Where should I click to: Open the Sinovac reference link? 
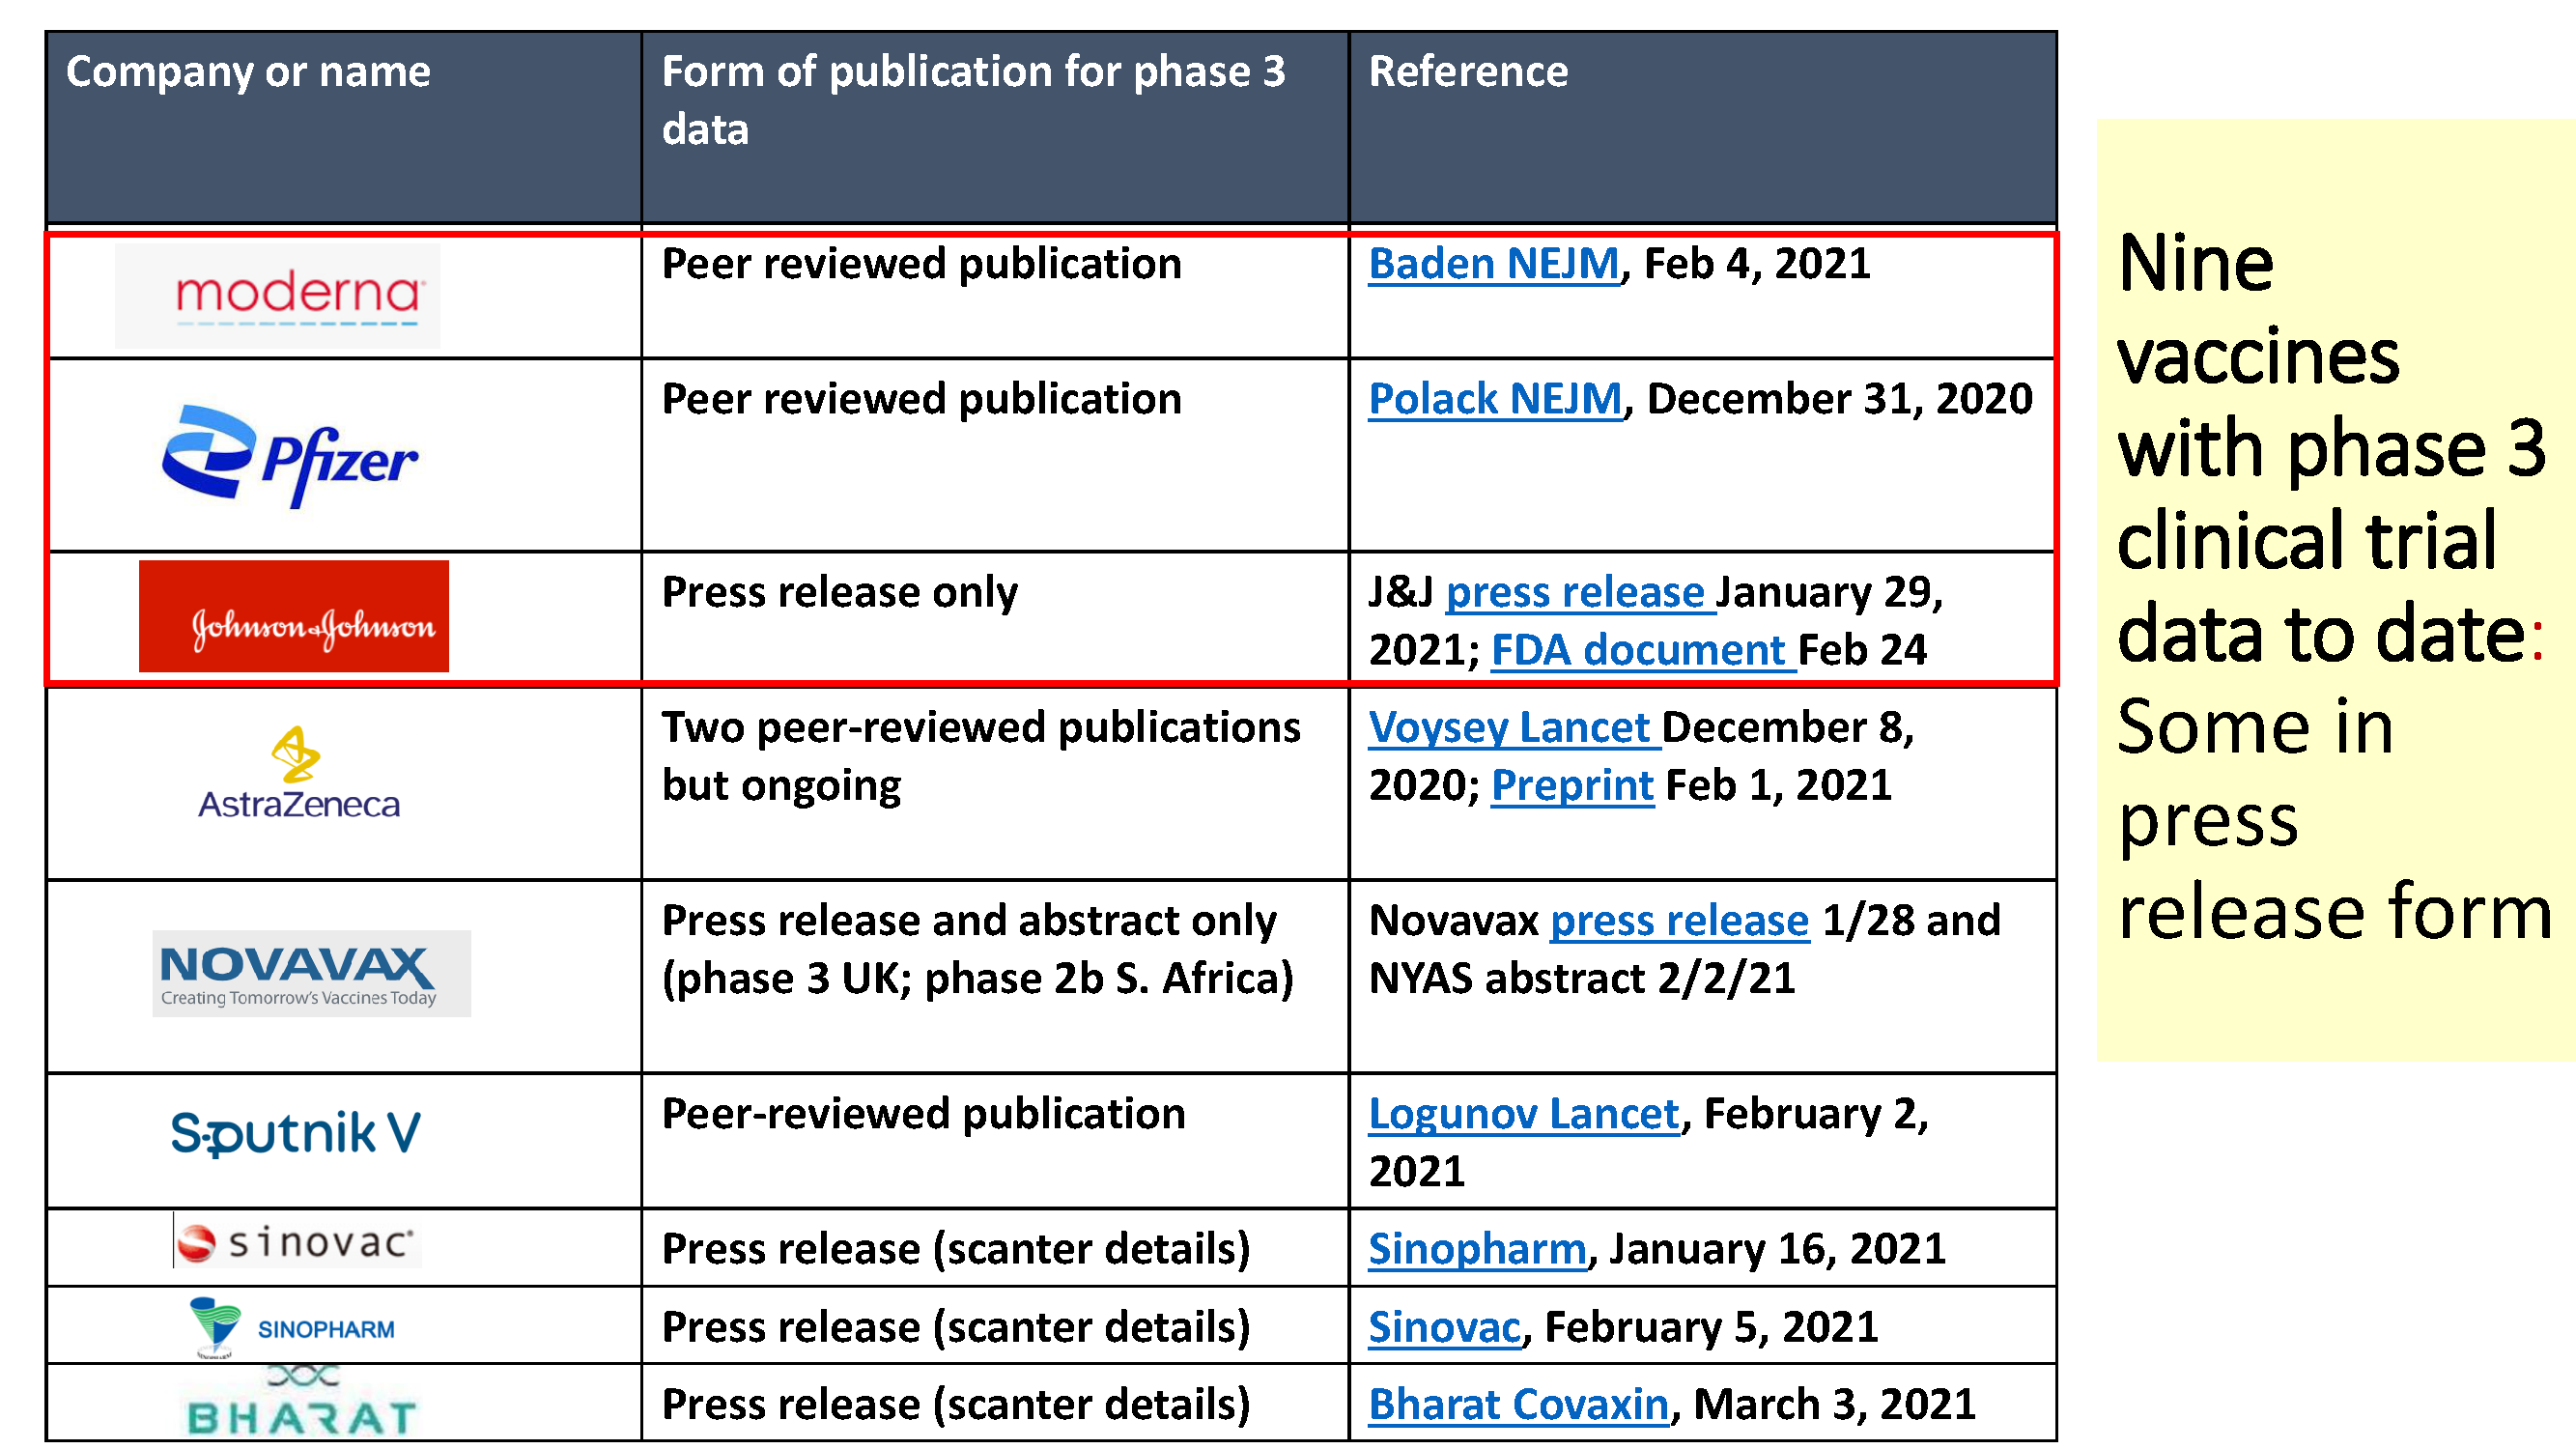pos(1444,1326)
